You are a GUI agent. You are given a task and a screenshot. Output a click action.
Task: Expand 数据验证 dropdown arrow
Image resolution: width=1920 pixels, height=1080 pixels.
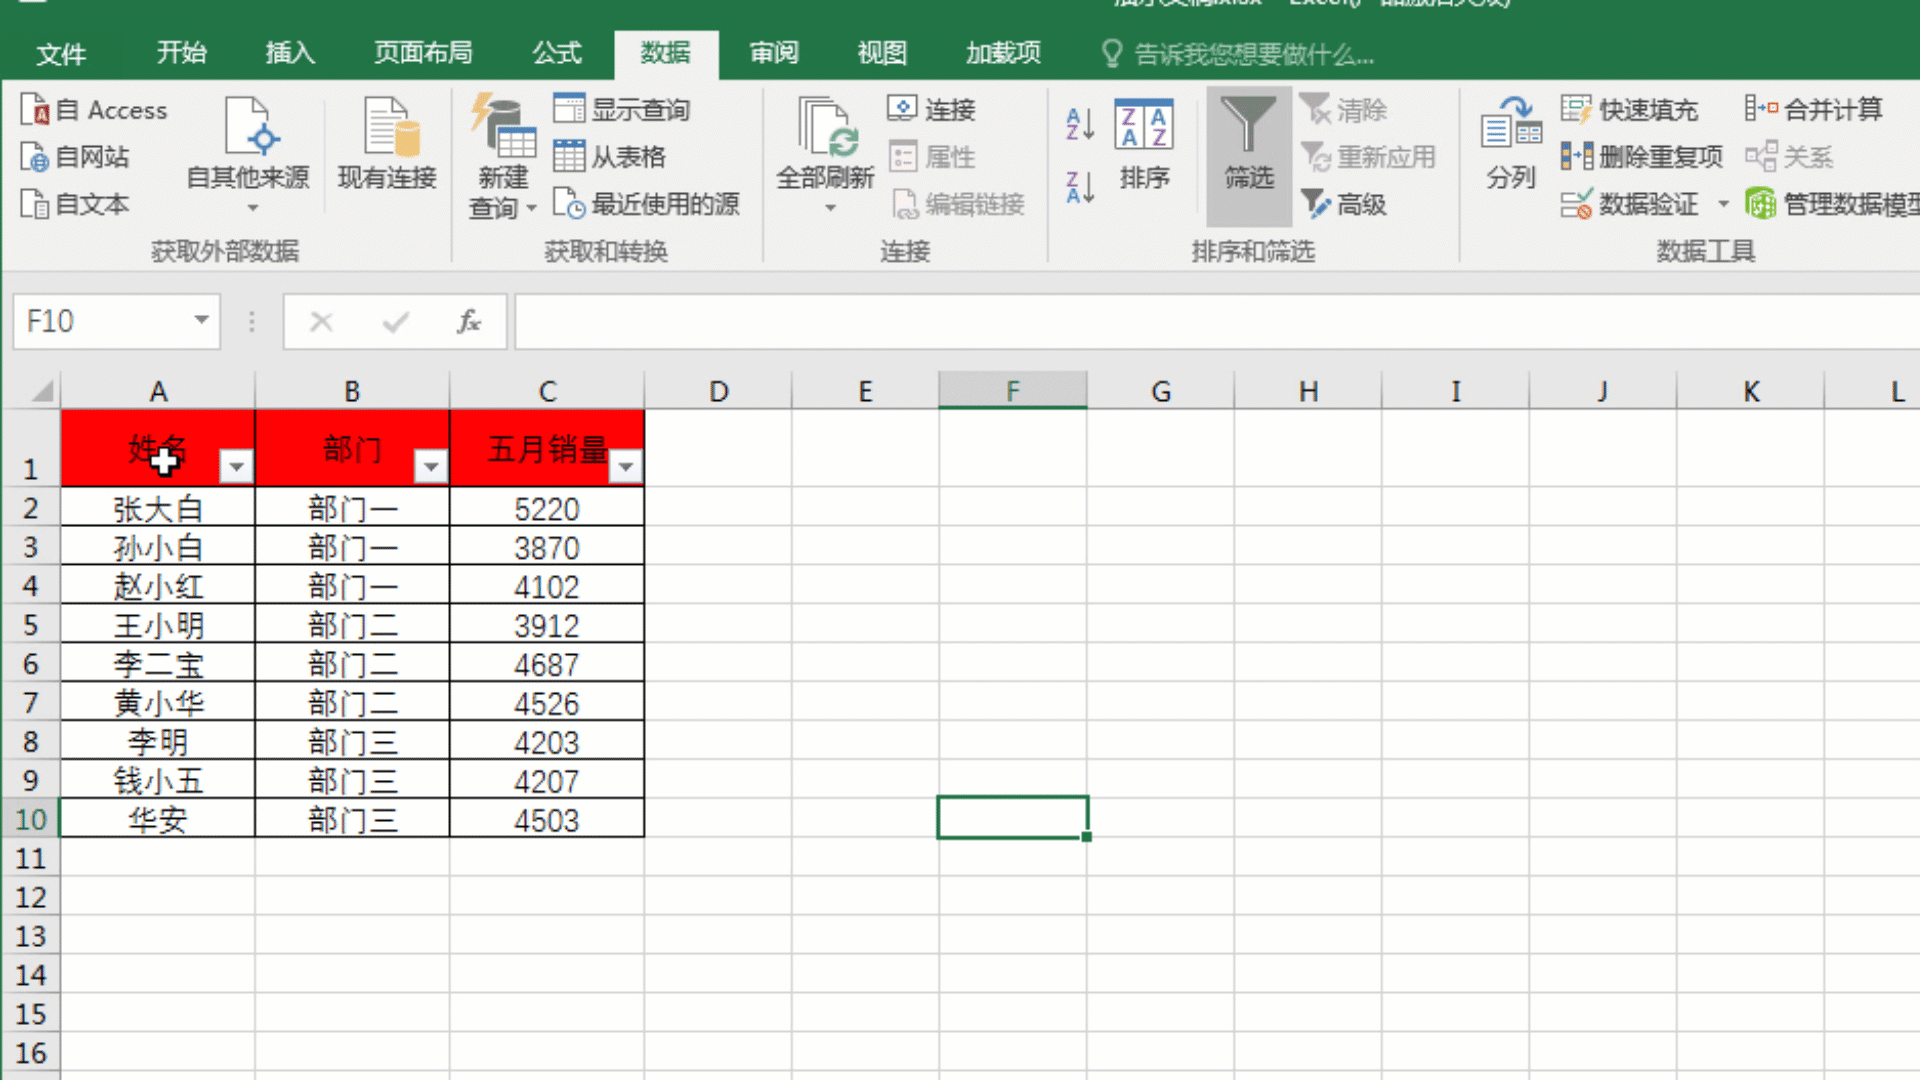coord(1723,204)
